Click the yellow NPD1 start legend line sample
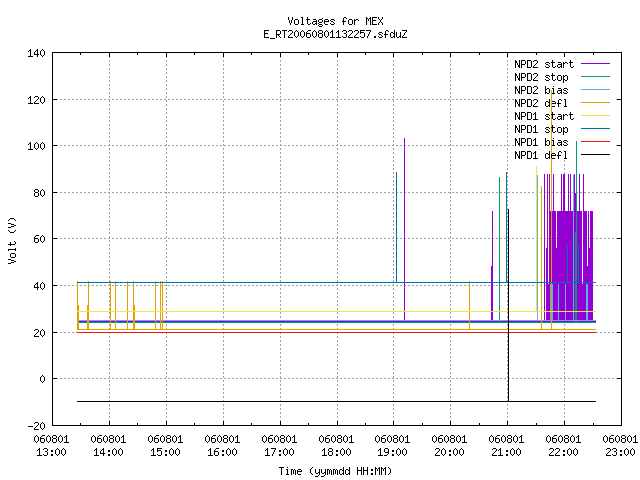This screenshot has height=480, width=640. point(595,116)
